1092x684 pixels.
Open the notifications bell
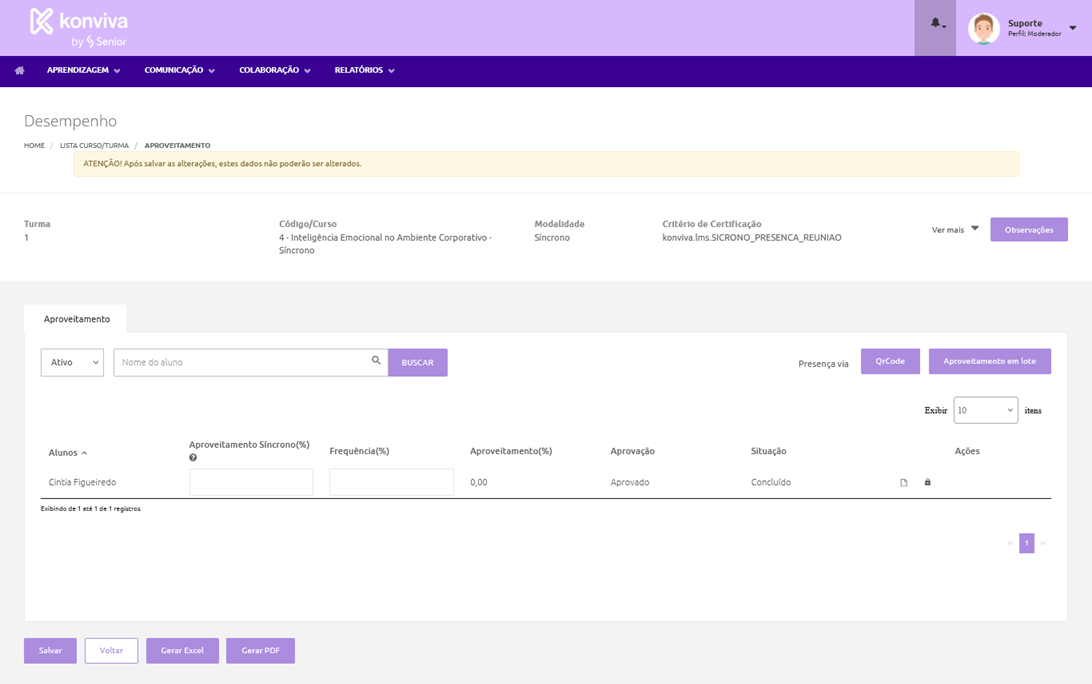(936, 24)
